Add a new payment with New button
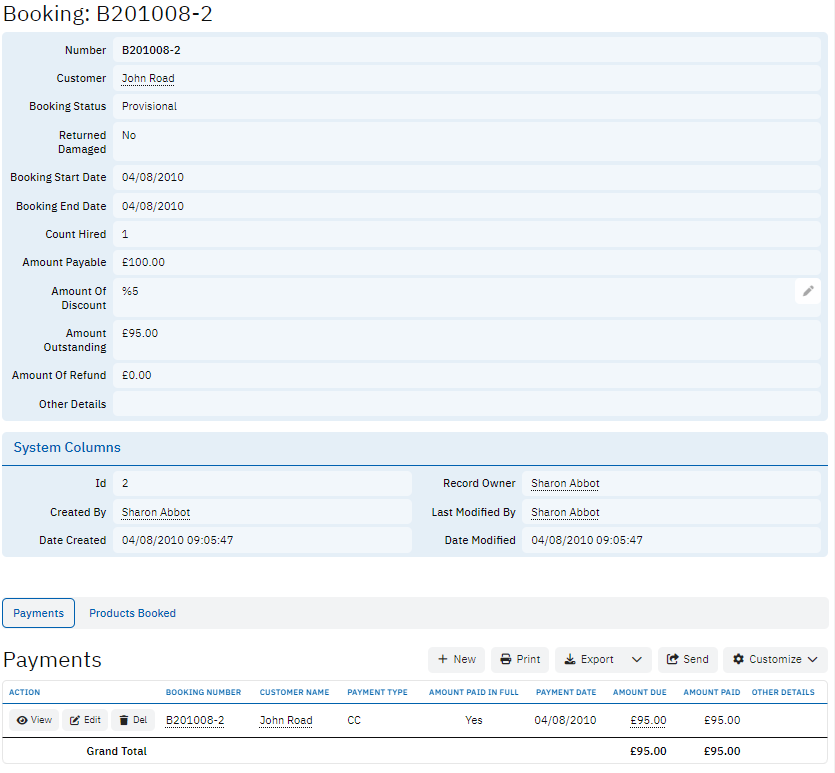 point(456,660)
